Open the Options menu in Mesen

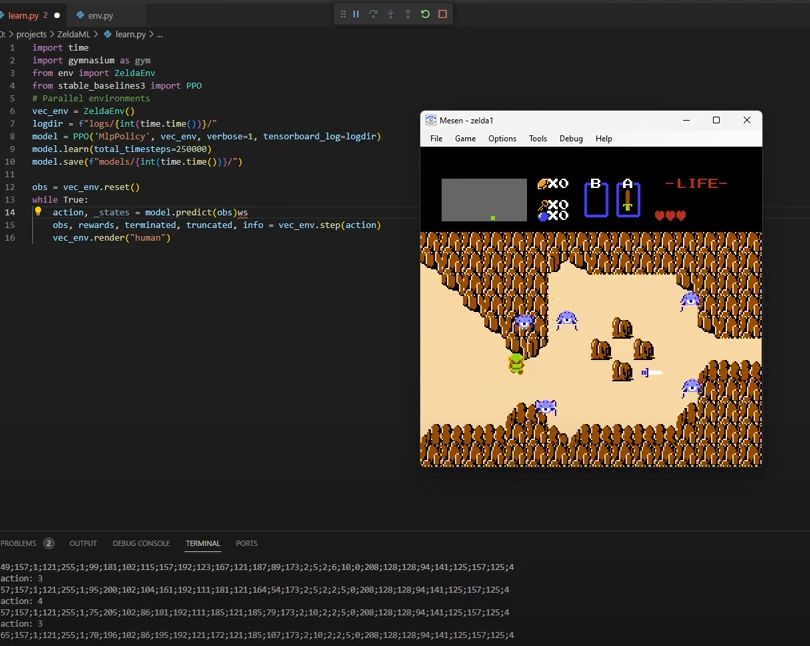502,138
